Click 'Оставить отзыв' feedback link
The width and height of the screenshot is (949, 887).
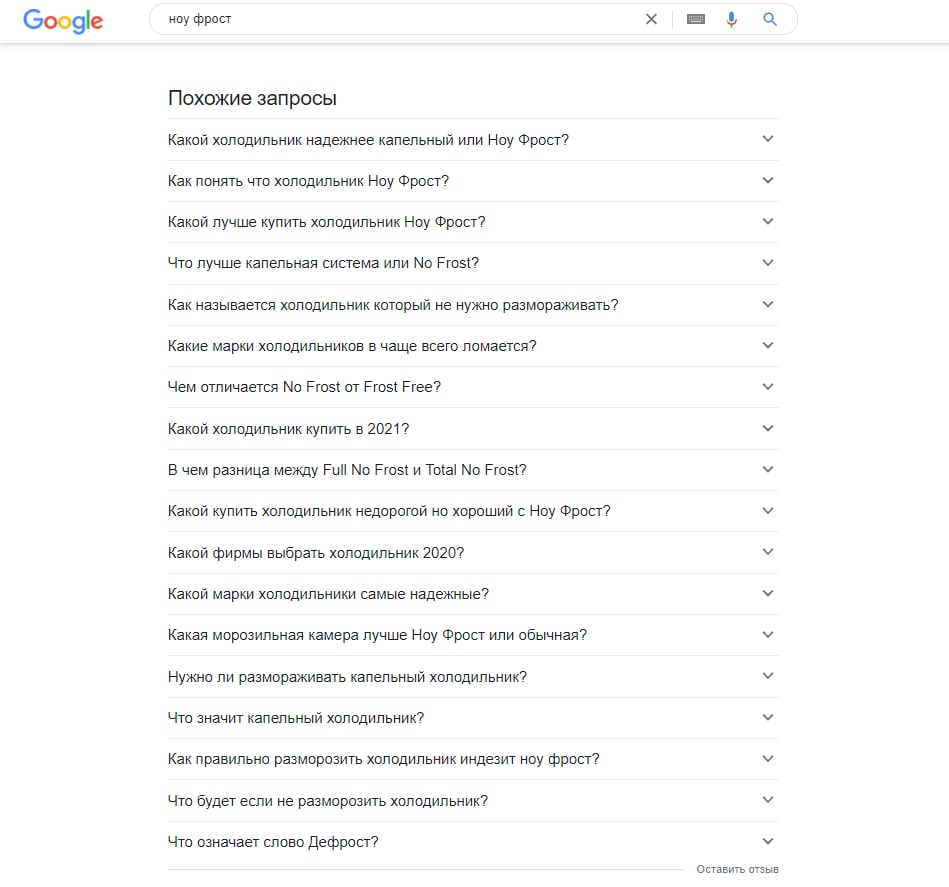coord(737,869)
